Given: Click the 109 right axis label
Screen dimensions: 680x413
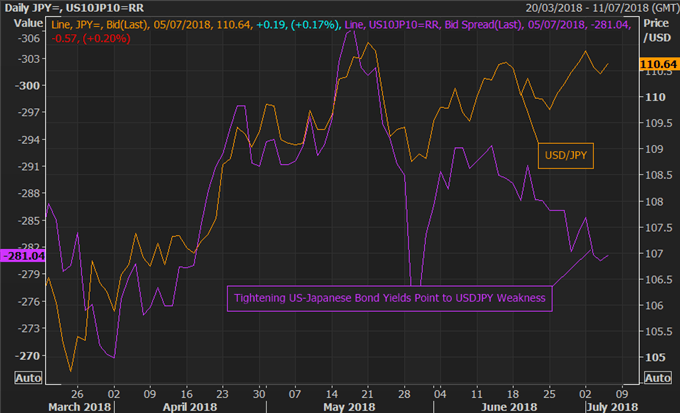Looking at the screenshot, I should tap(654, 149).
